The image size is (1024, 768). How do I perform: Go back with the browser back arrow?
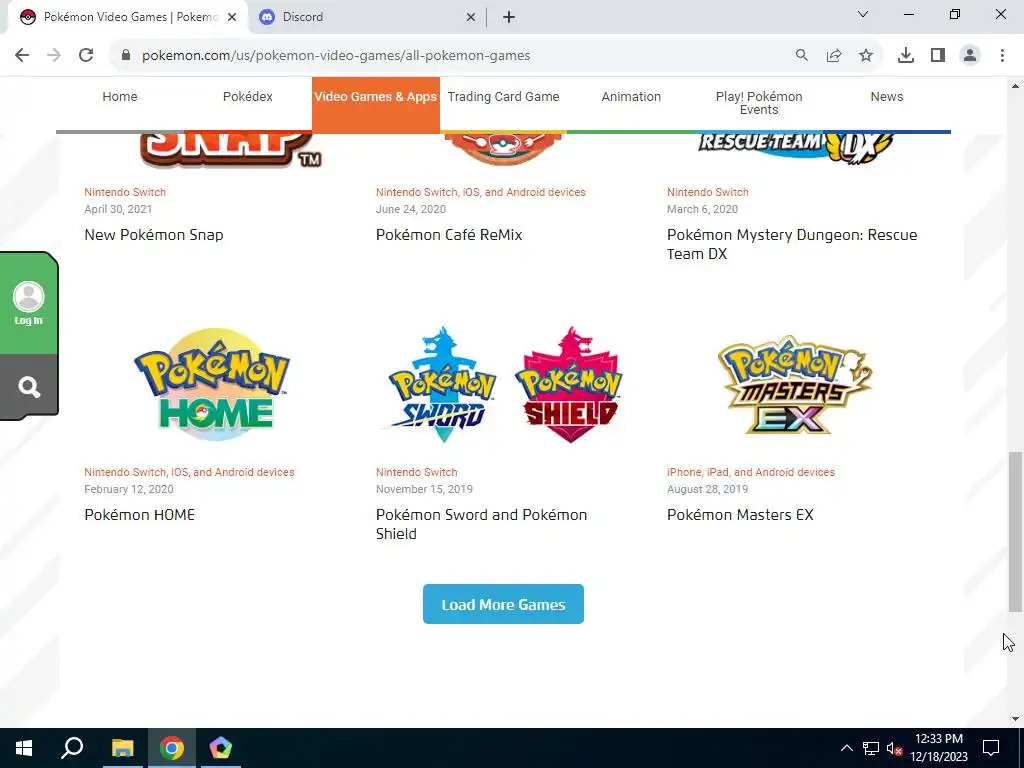22,56
